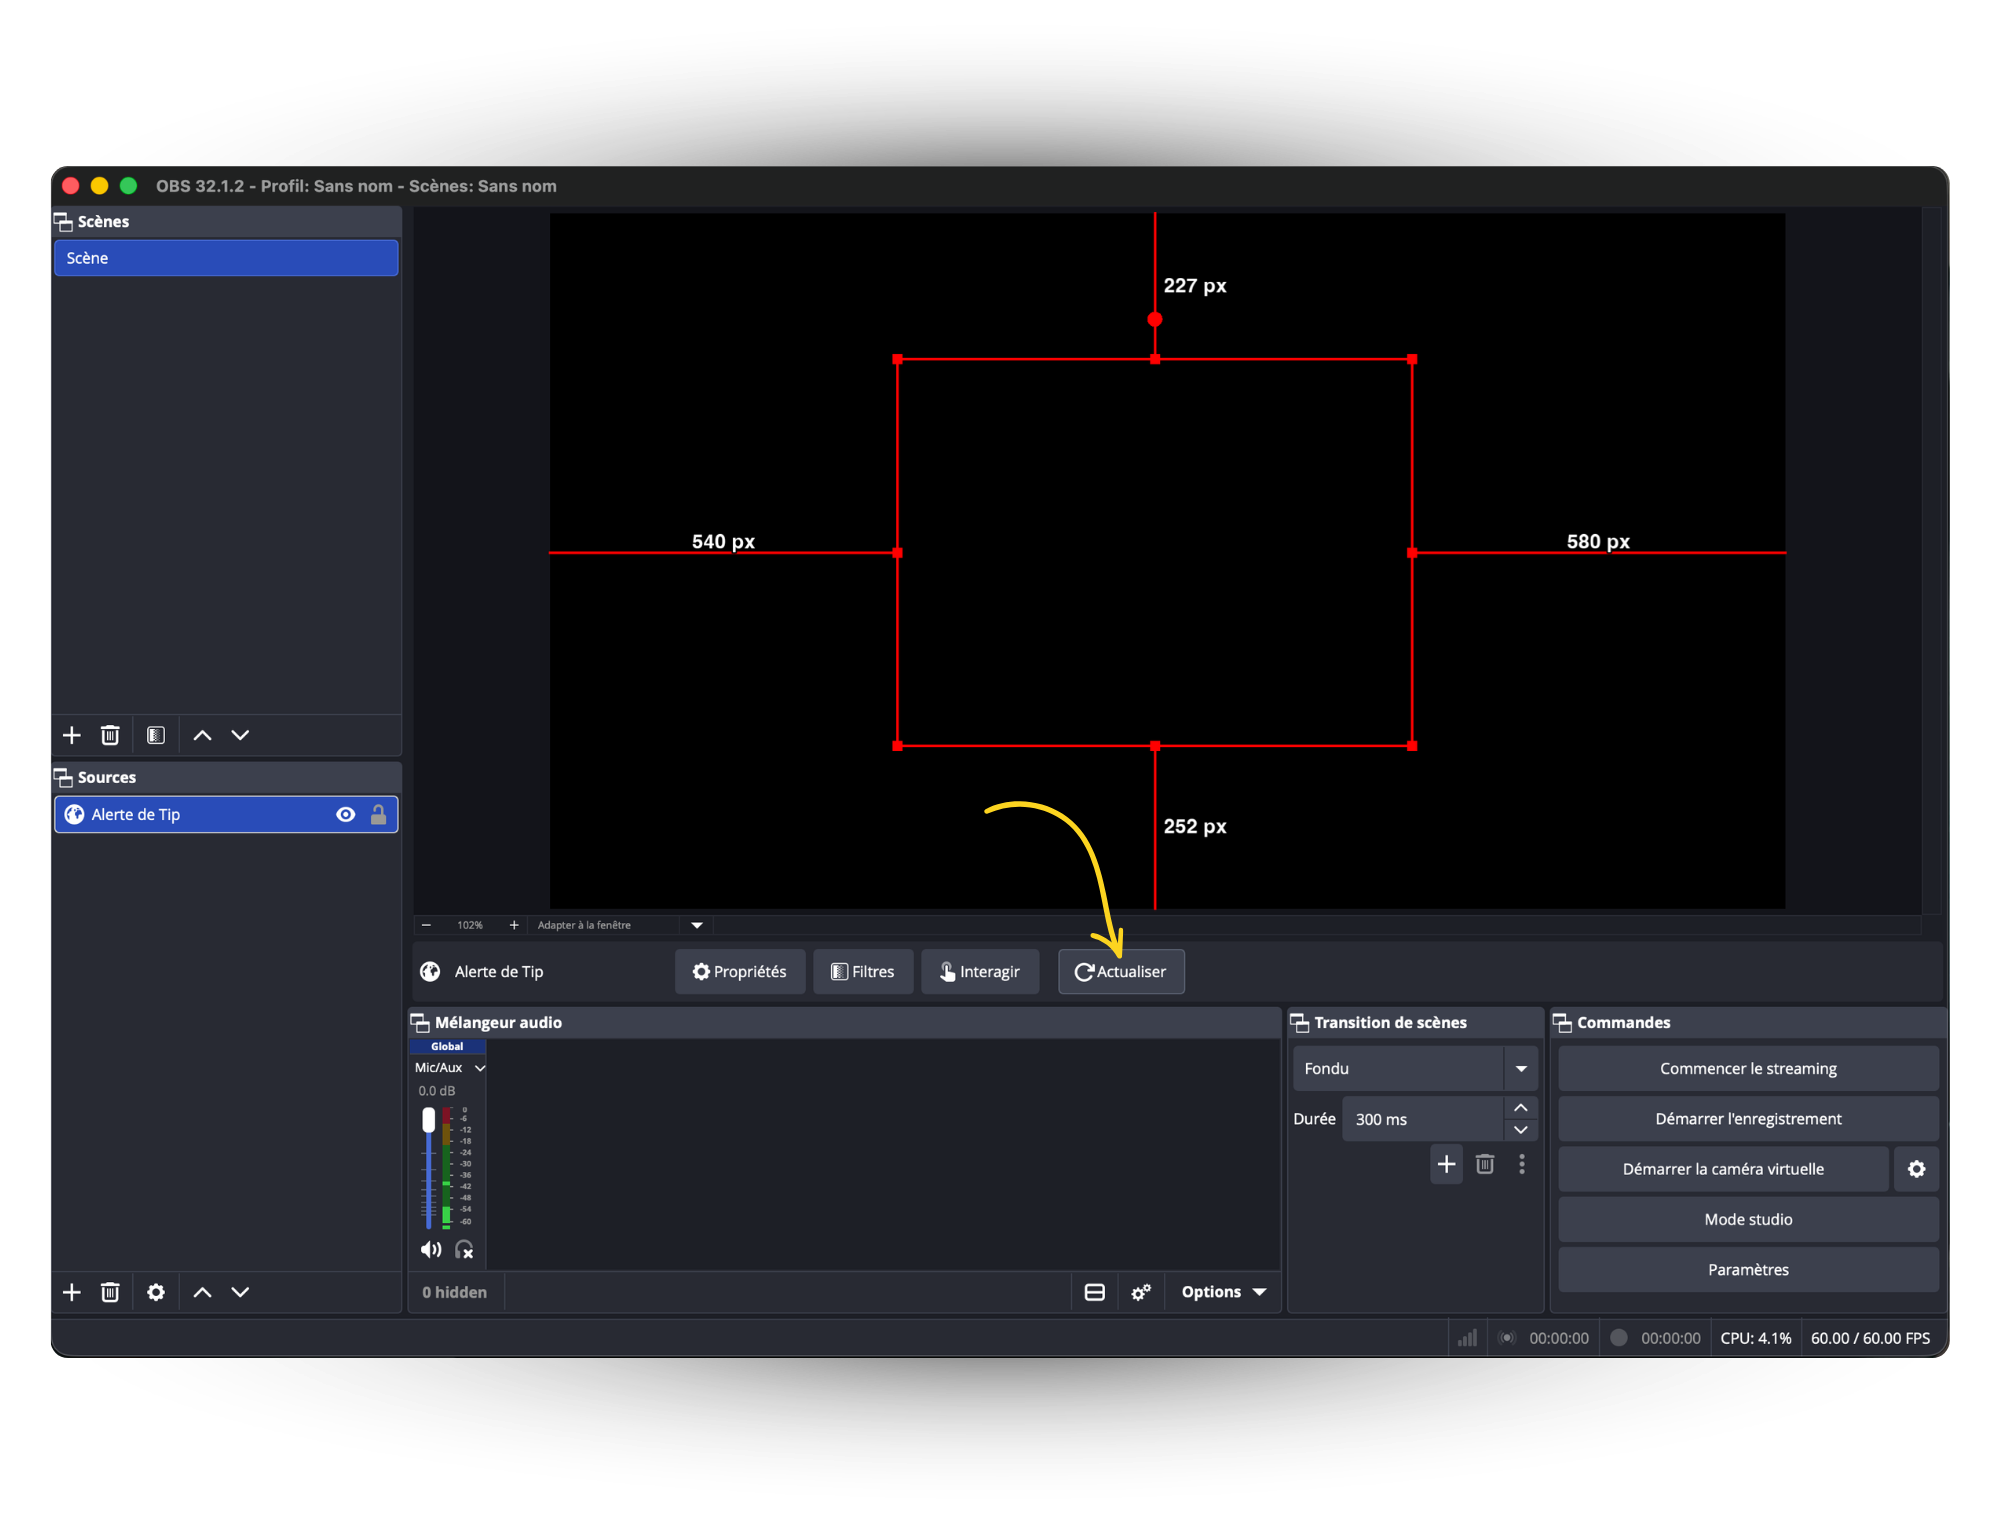Click the Interagir button
2000x1524 pixels.
click(980, 971)
